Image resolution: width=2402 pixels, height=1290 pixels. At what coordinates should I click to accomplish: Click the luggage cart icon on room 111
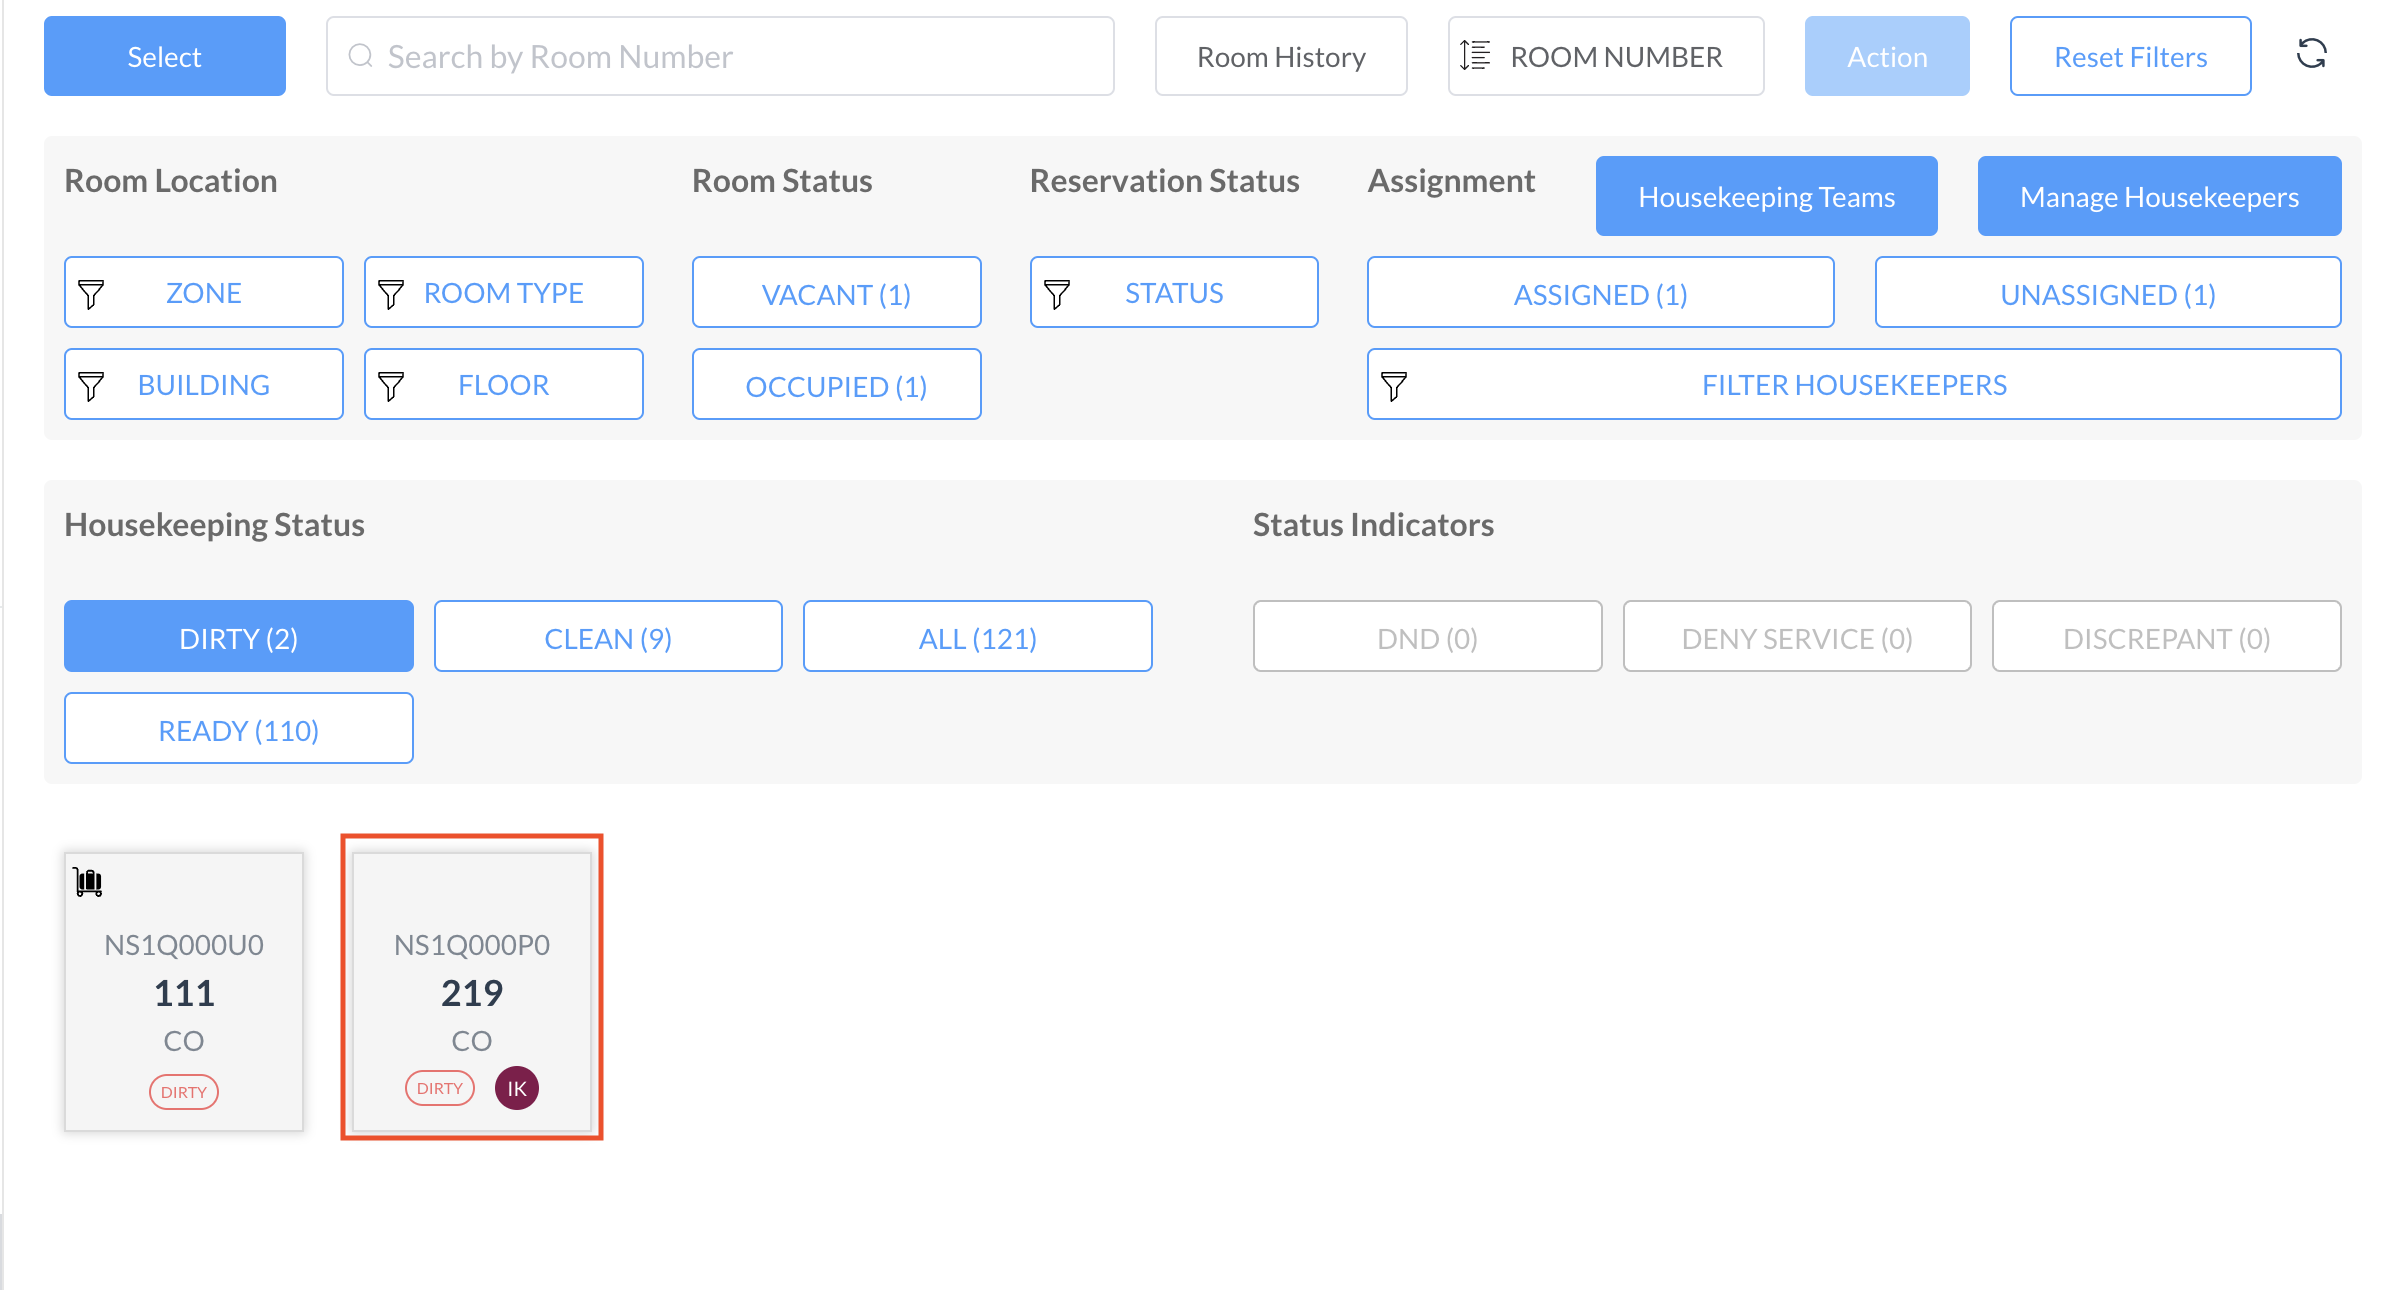coord(89,882)
